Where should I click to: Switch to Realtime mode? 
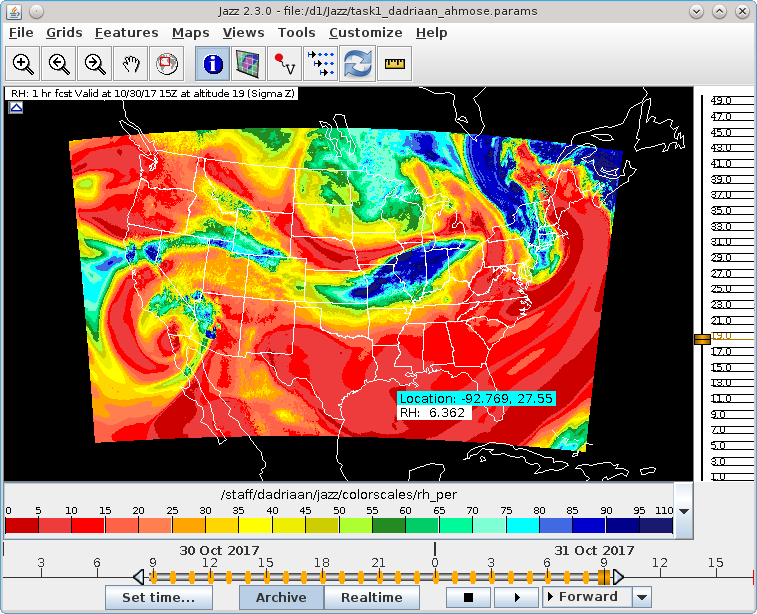(x=371, y=597)
